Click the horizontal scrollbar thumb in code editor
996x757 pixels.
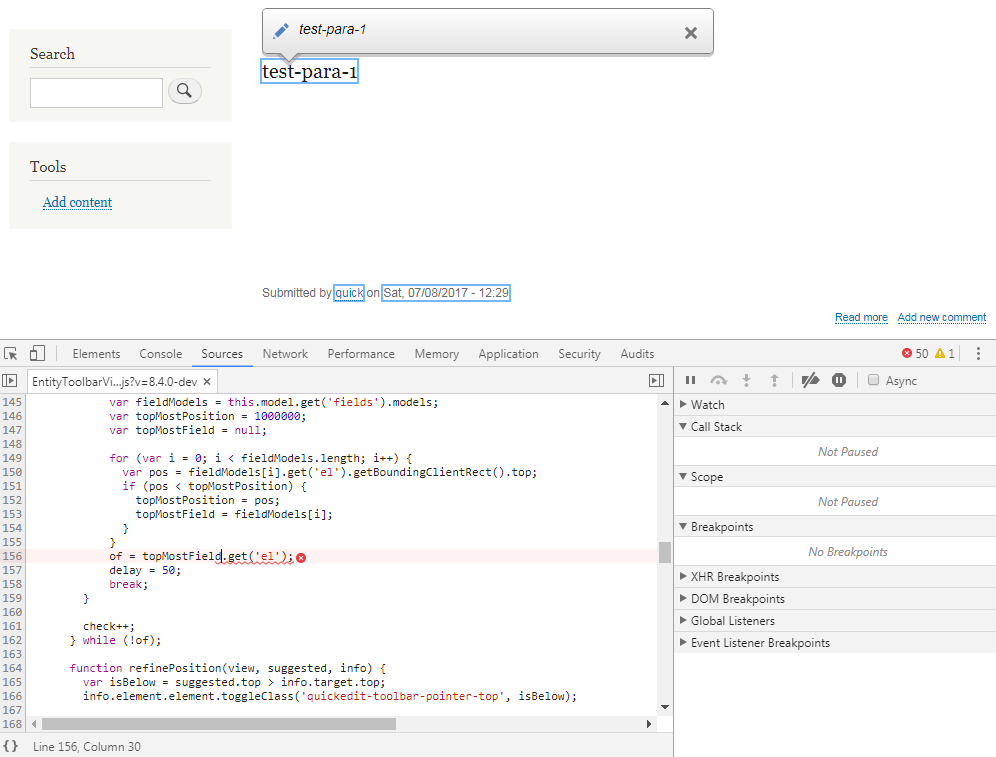[219, 724]
